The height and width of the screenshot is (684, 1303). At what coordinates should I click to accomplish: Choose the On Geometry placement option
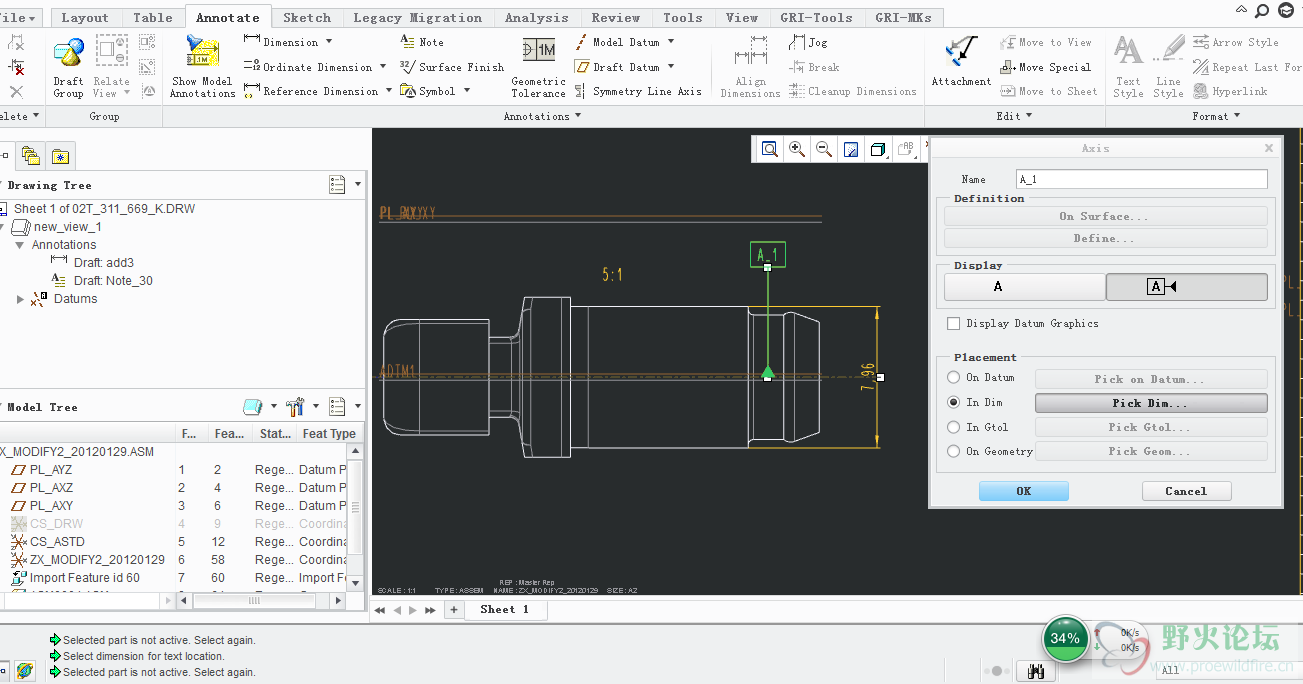point(953,452)
